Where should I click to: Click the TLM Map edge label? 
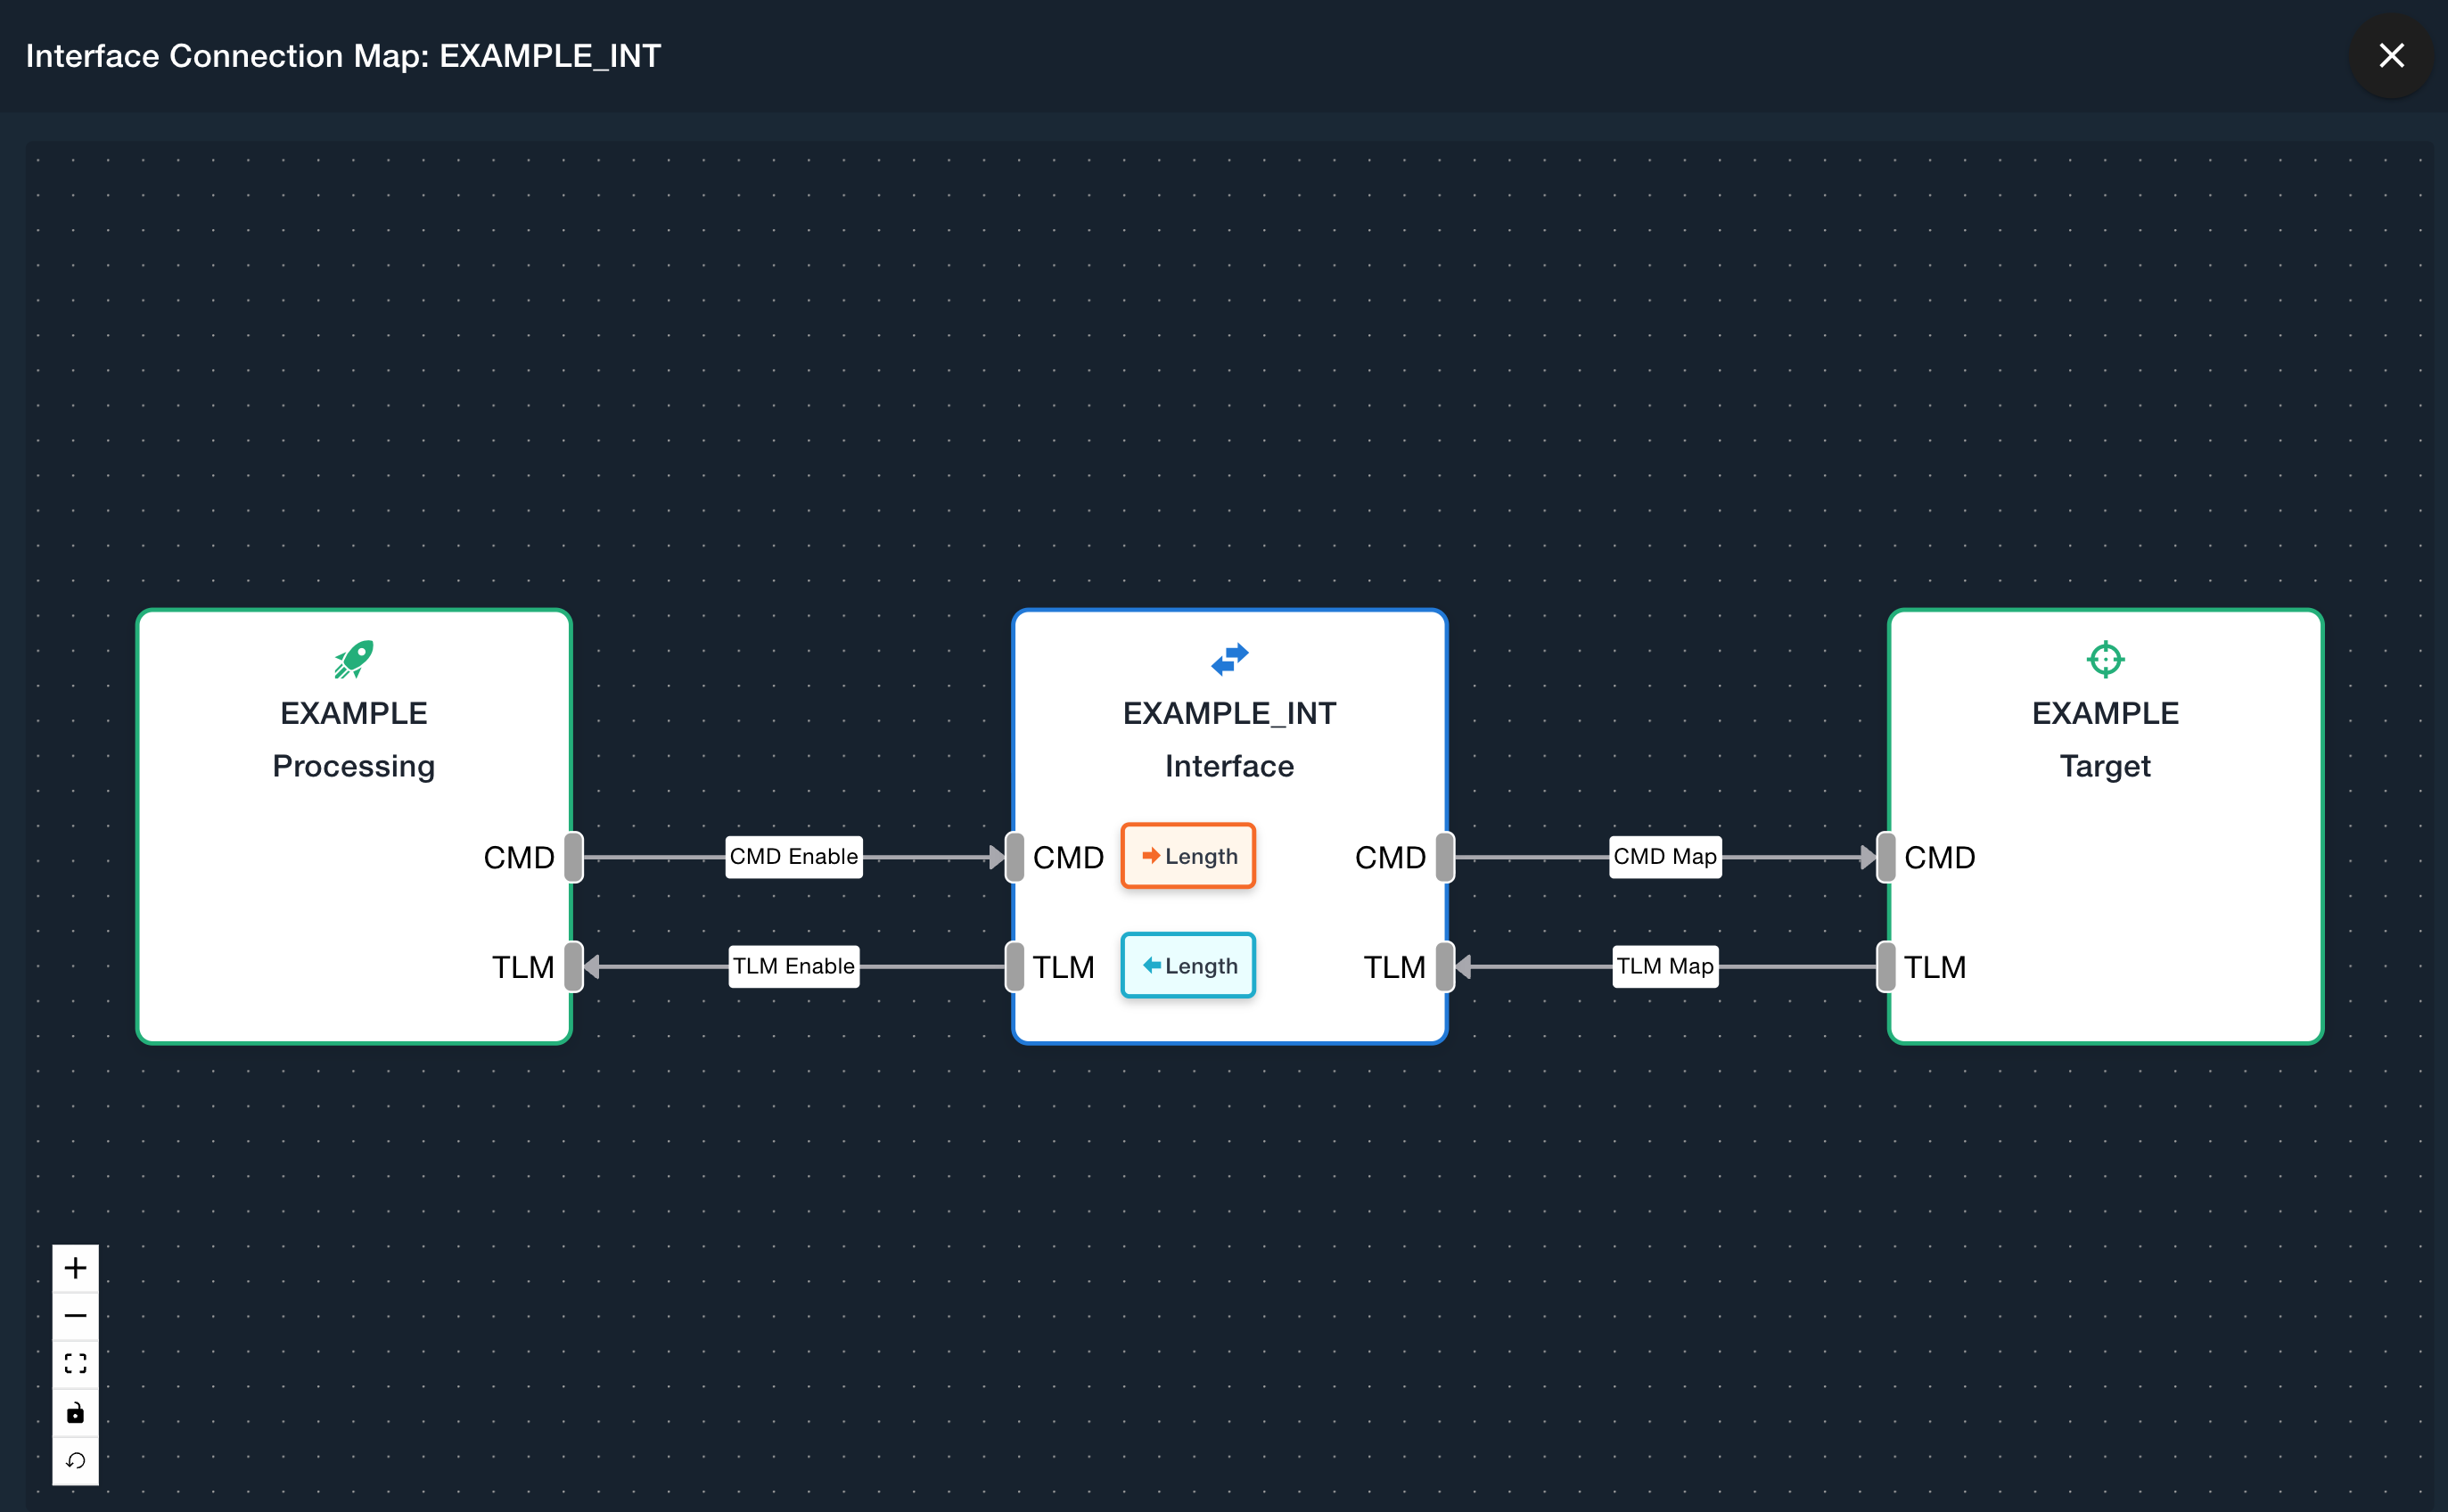[x=1665, y=967]
